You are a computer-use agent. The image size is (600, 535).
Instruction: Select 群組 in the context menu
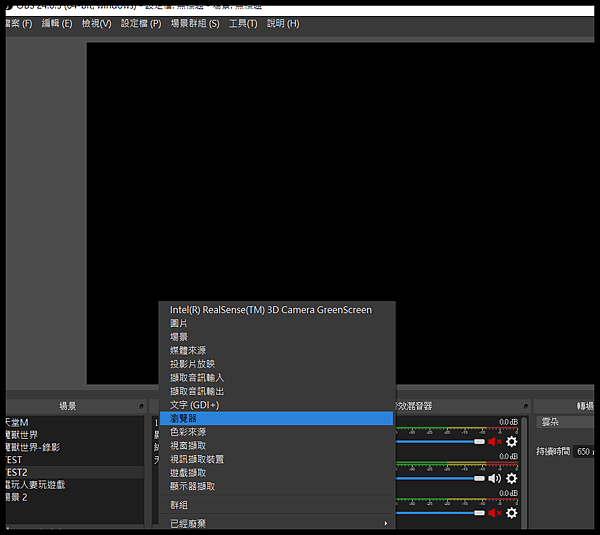[x=277, y=505]
